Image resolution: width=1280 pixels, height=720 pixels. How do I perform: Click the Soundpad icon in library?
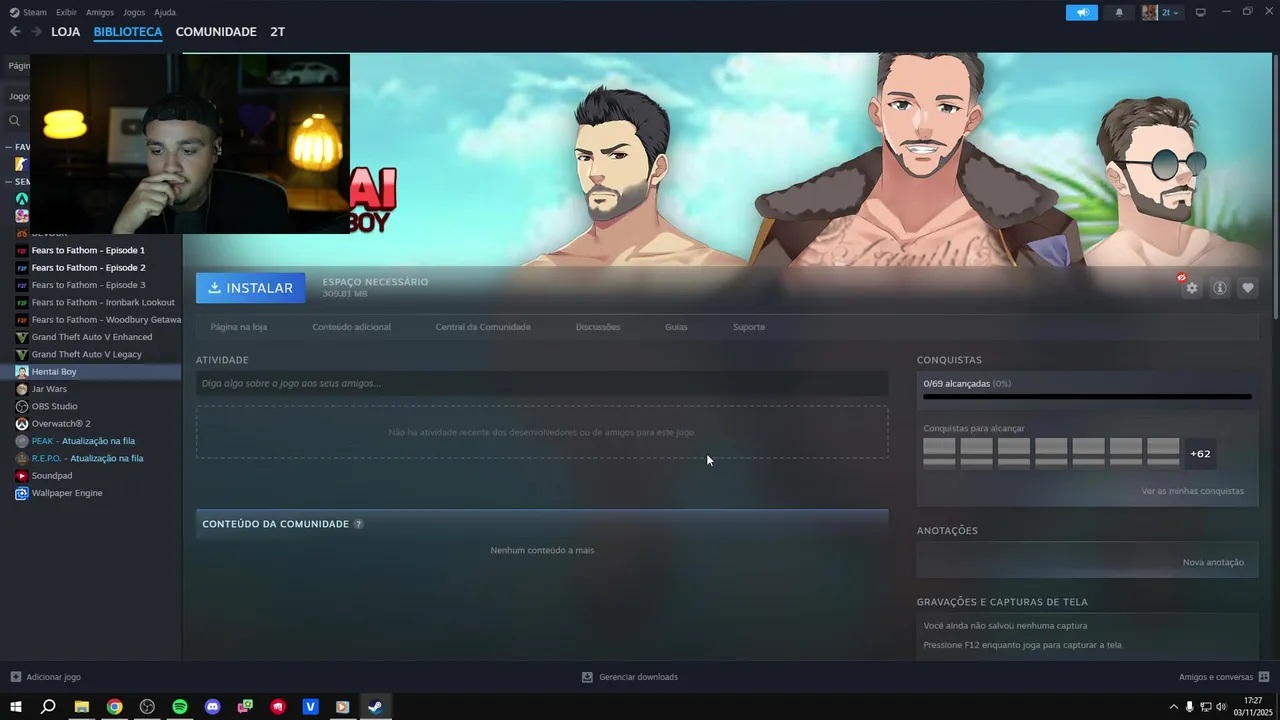click(x=22, y=476)
